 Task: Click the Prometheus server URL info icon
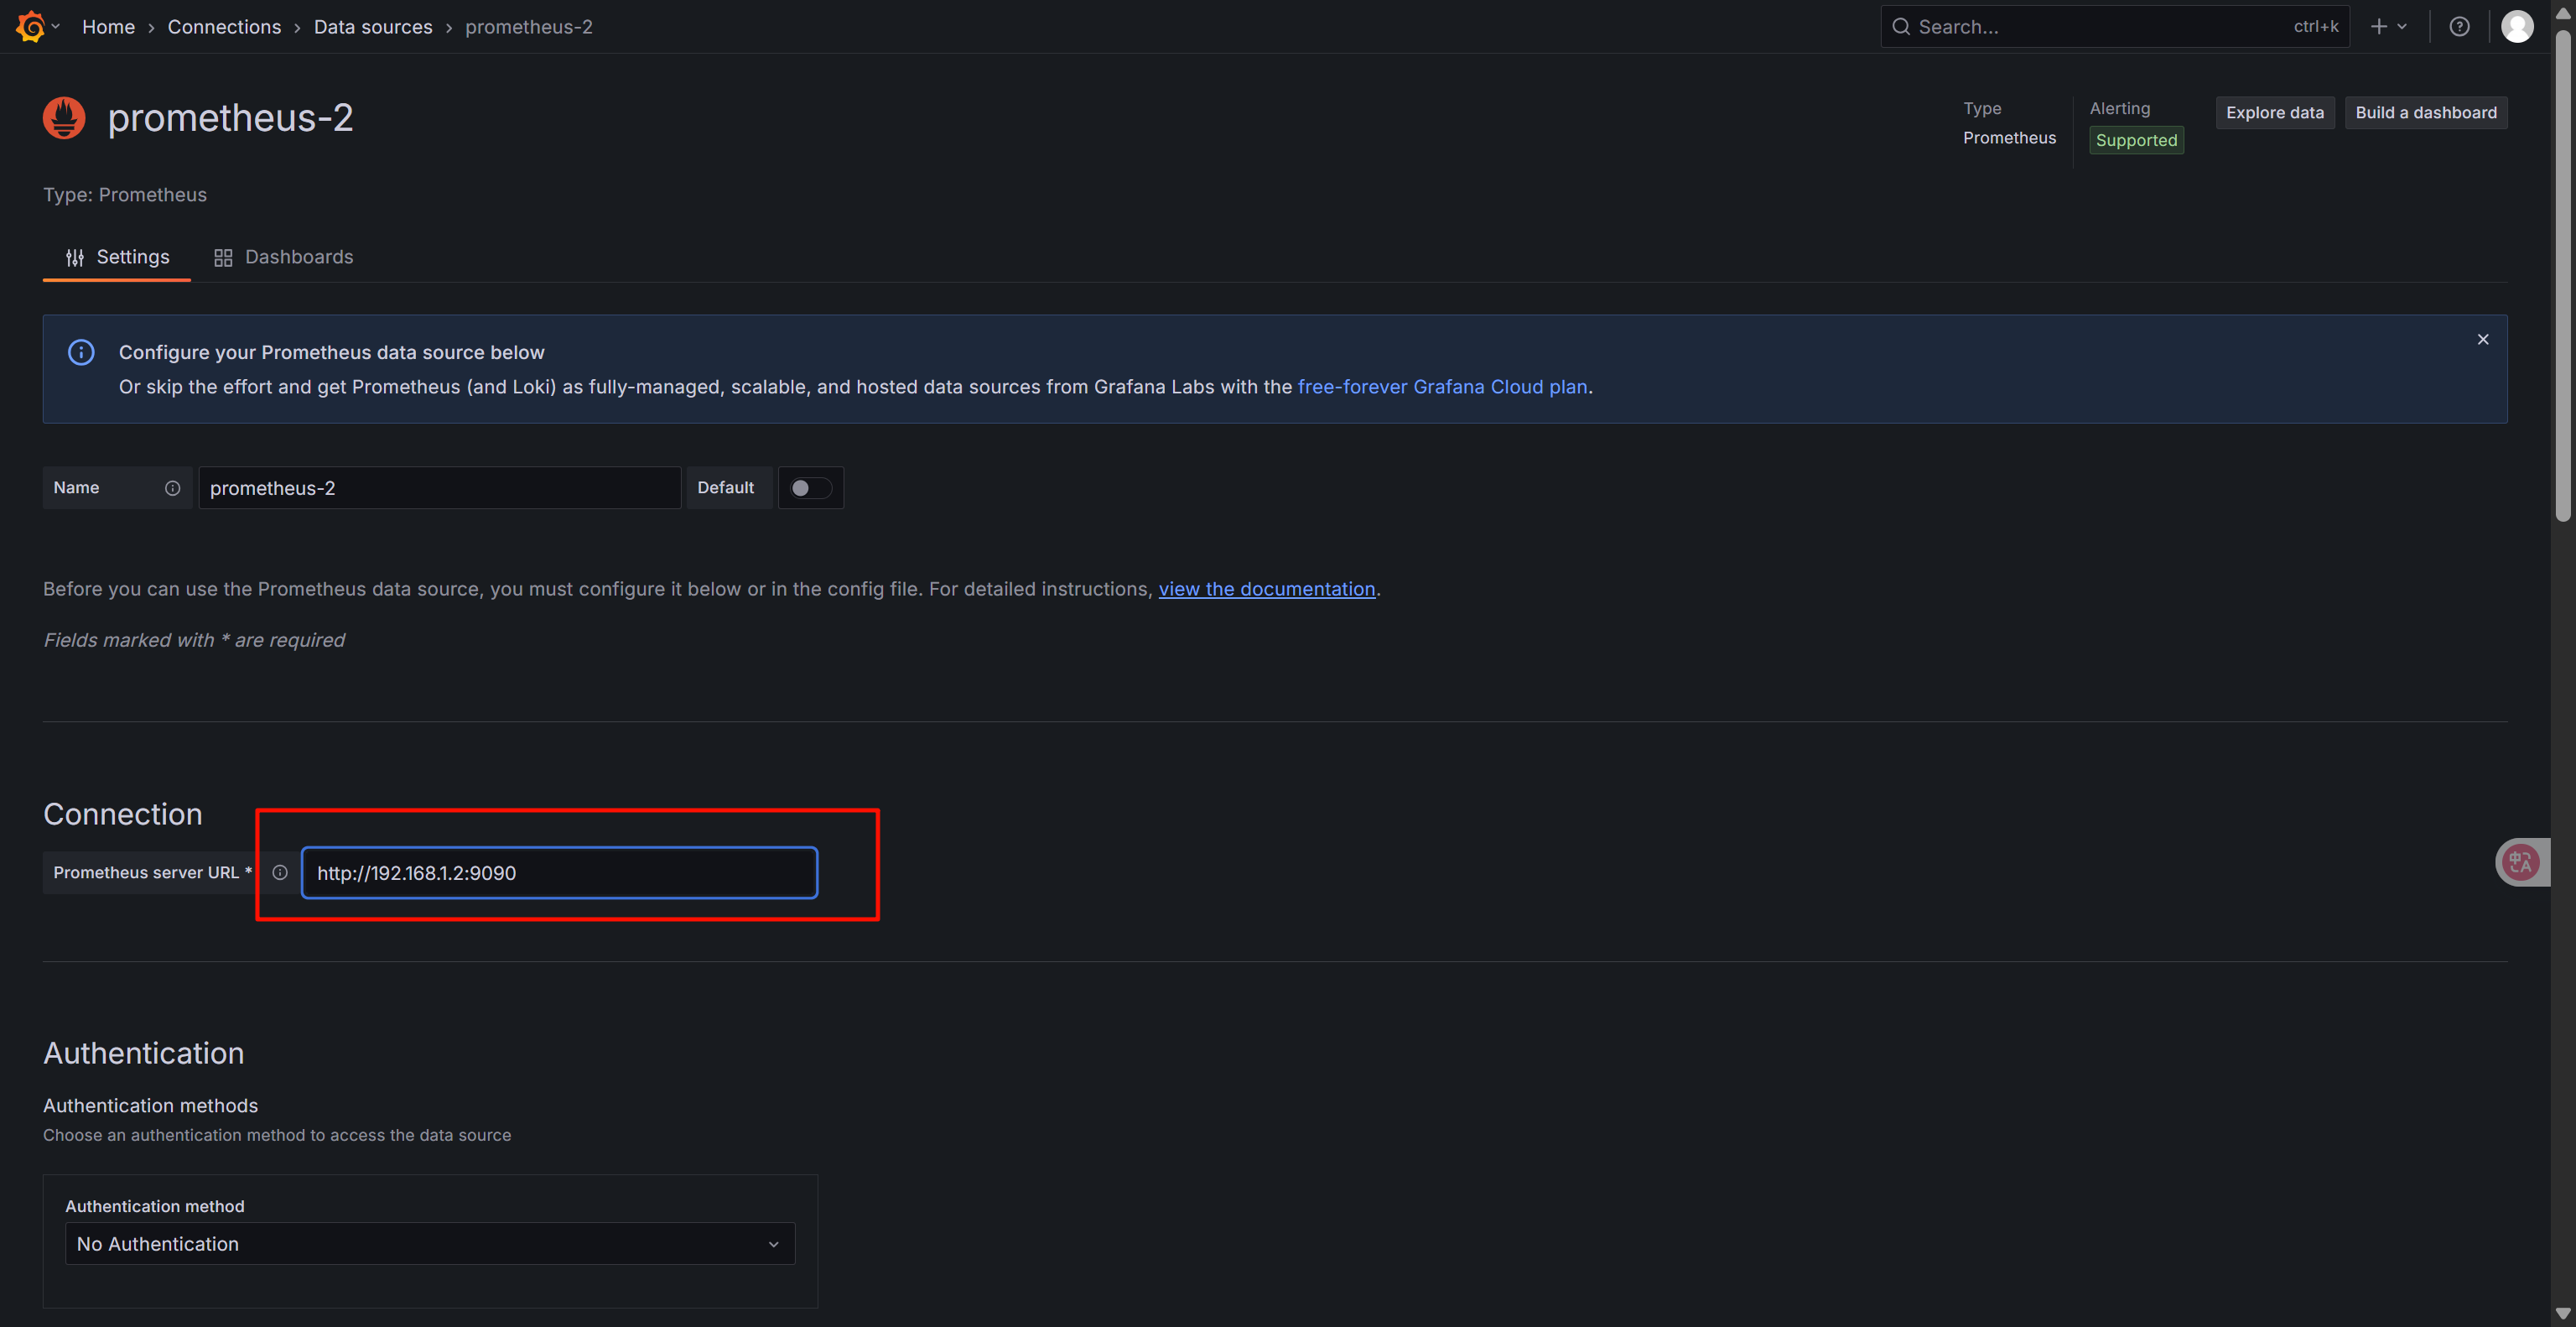point(280,872)
